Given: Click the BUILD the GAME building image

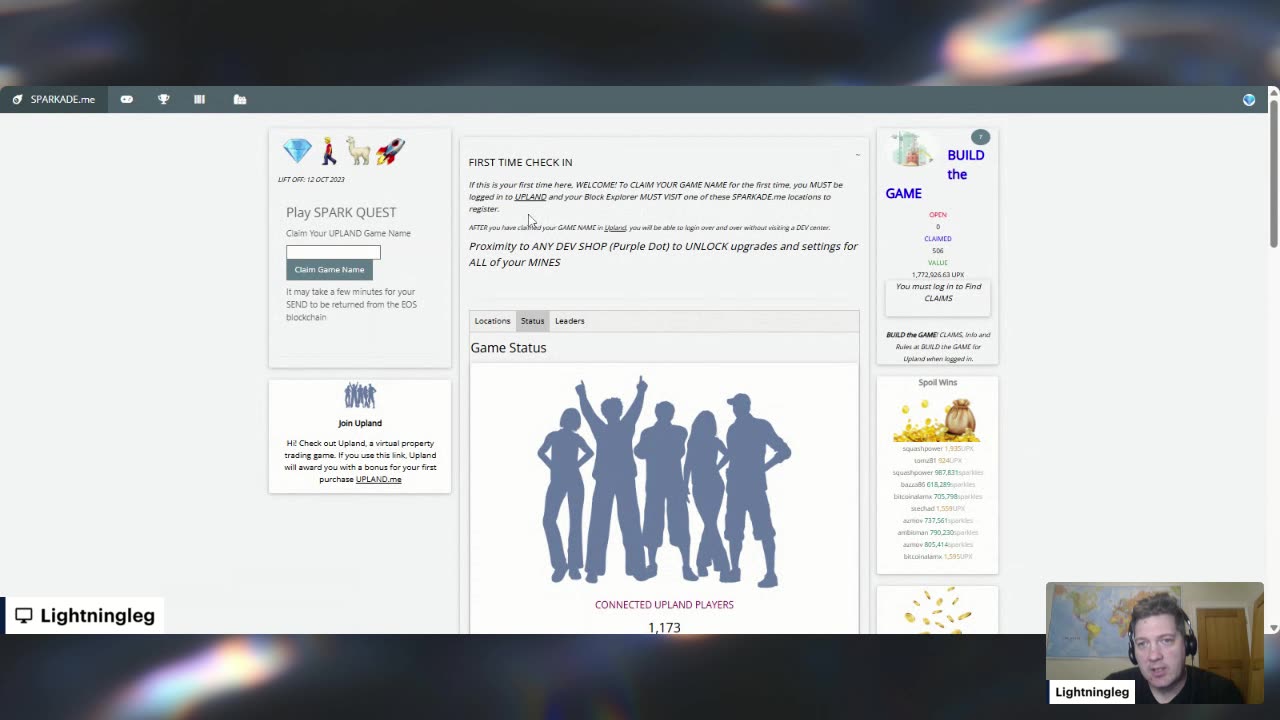Looking at the screenshot, I should click(x=911, y=151).
